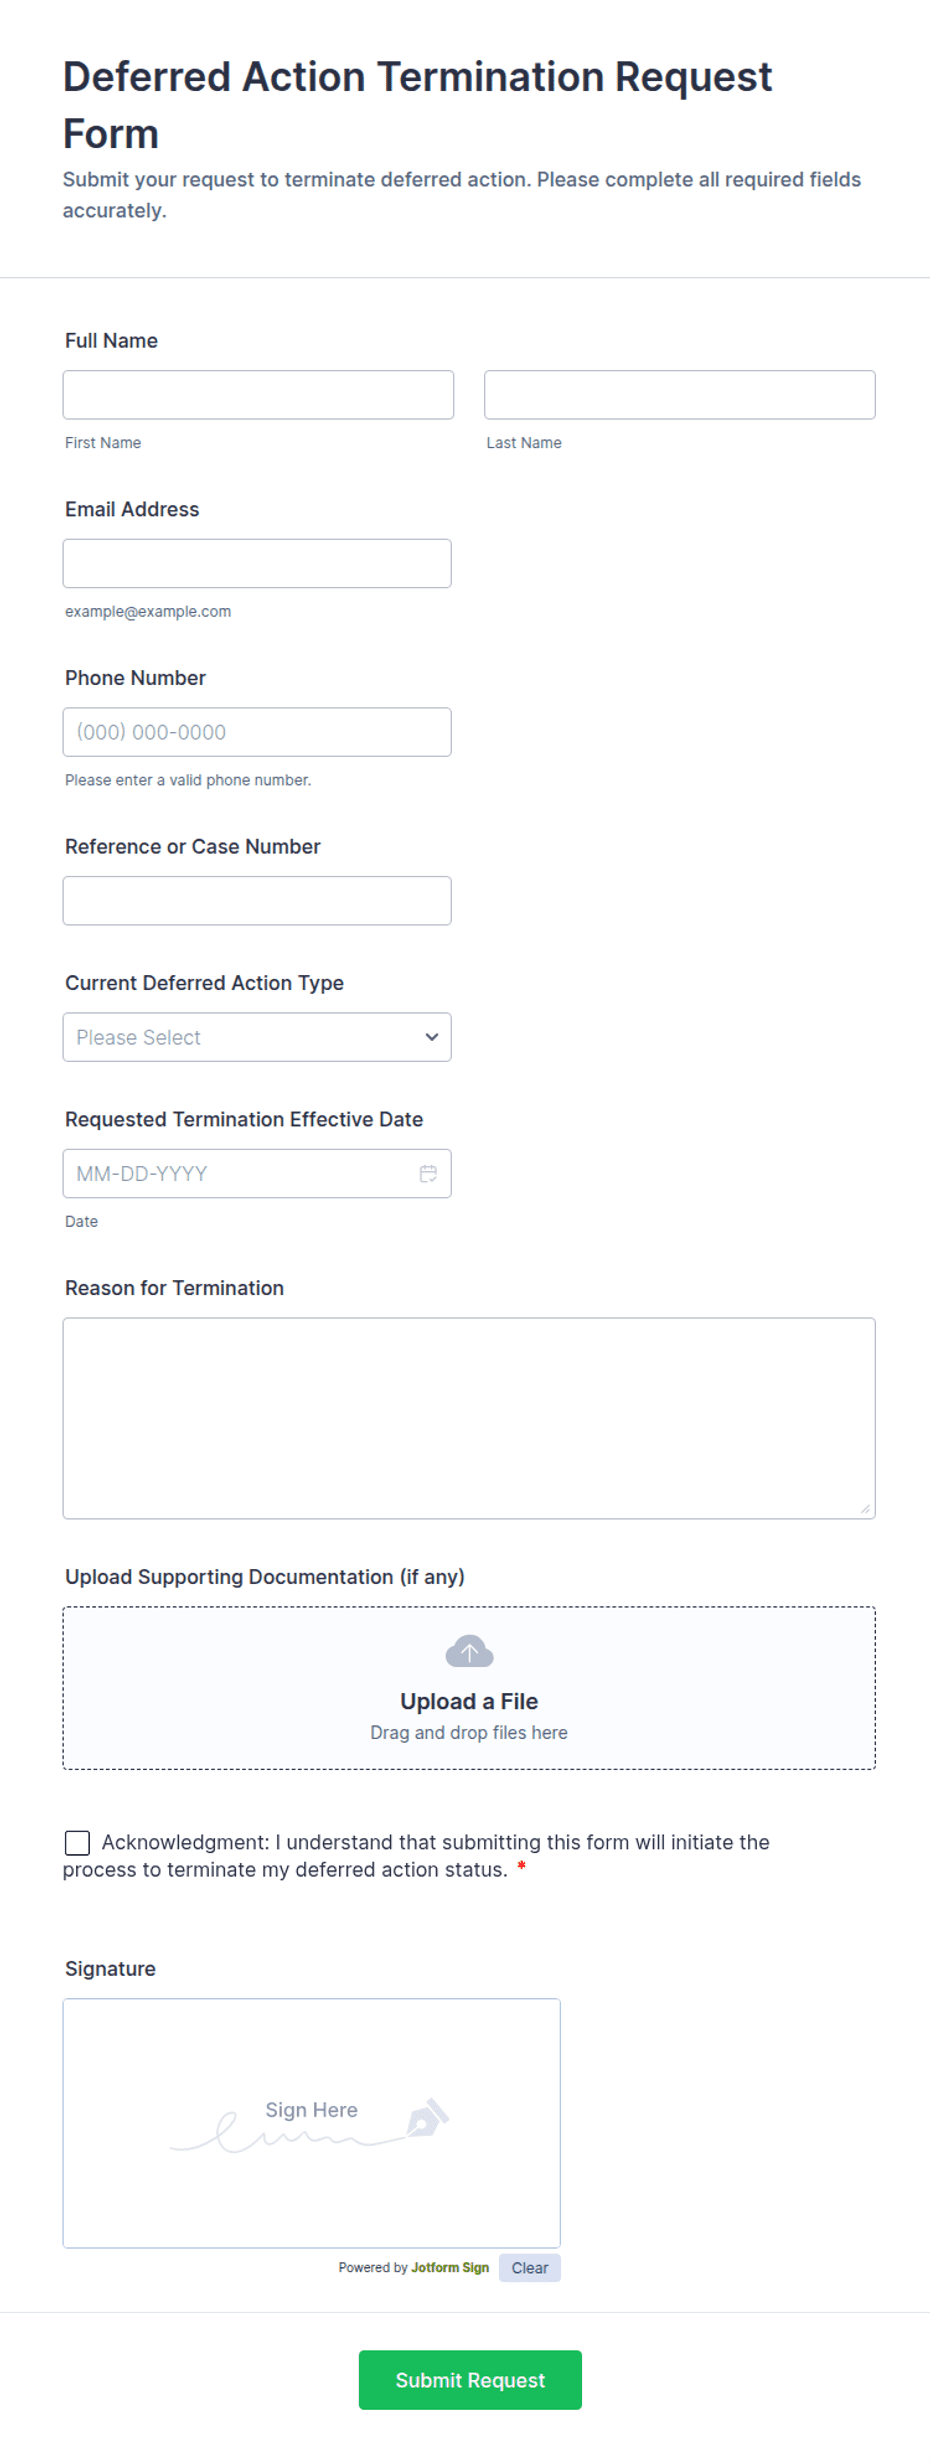This screenshot has width=930, height=2459.
Task: Click the textarea resize handle icon
Action: [x=865, y=1508]
